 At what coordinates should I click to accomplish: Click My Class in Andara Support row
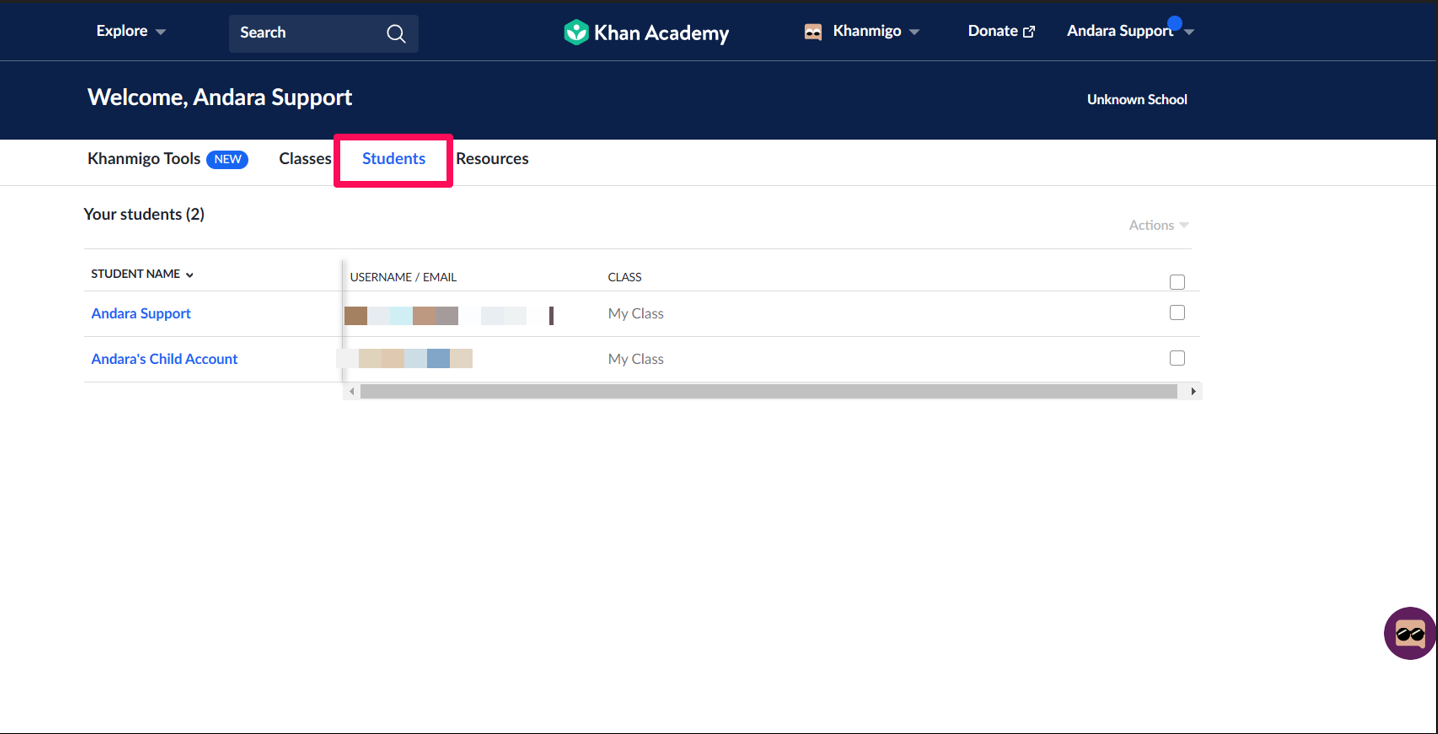coord(636,313)
